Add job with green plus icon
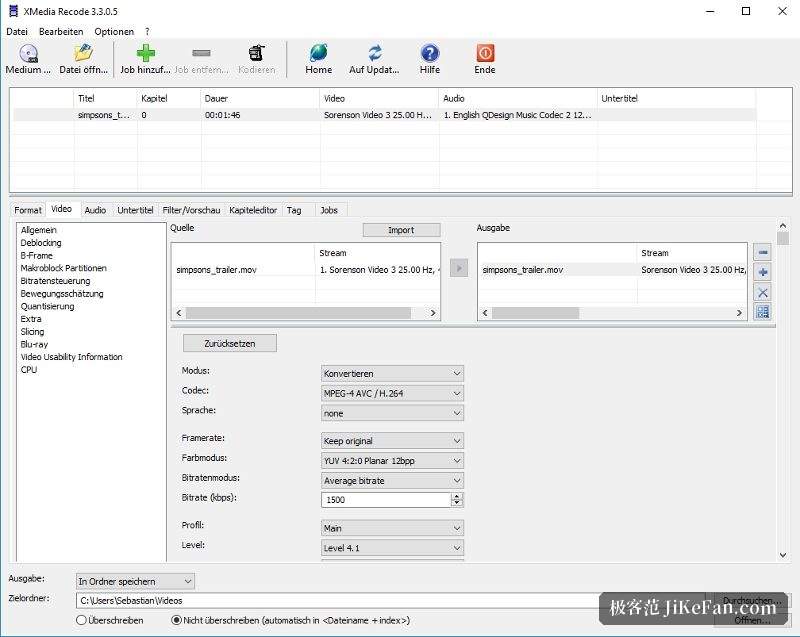This screenshot has width=800, height=637. tap(145, 53)
